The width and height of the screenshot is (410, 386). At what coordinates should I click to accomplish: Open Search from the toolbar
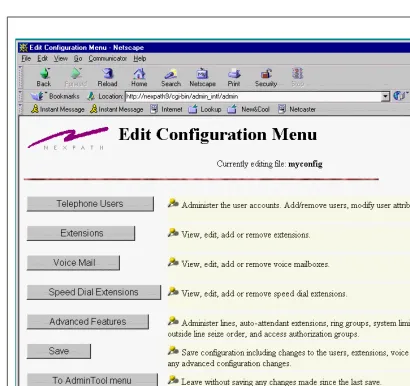[x=171, y=77]
